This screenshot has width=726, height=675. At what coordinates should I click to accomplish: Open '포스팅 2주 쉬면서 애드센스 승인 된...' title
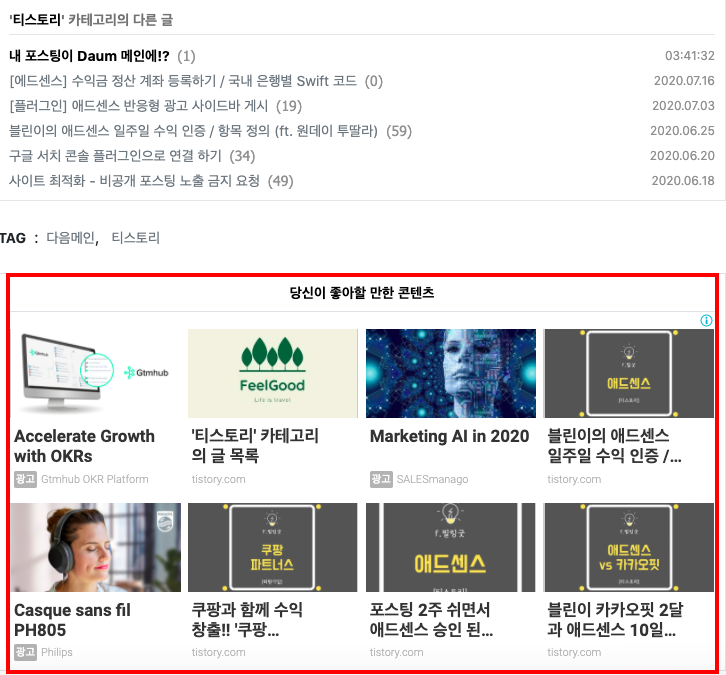[x=431, y=620]
